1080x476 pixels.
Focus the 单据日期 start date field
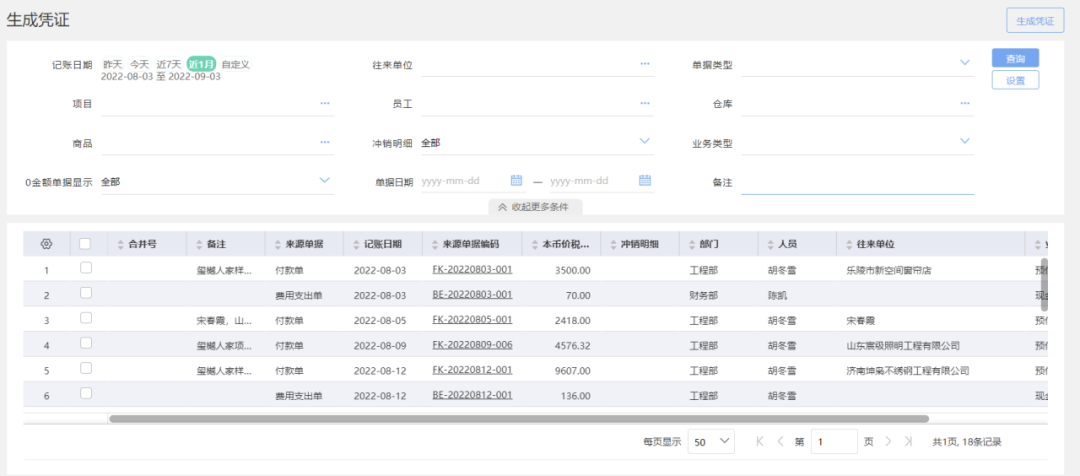[464, 181]
